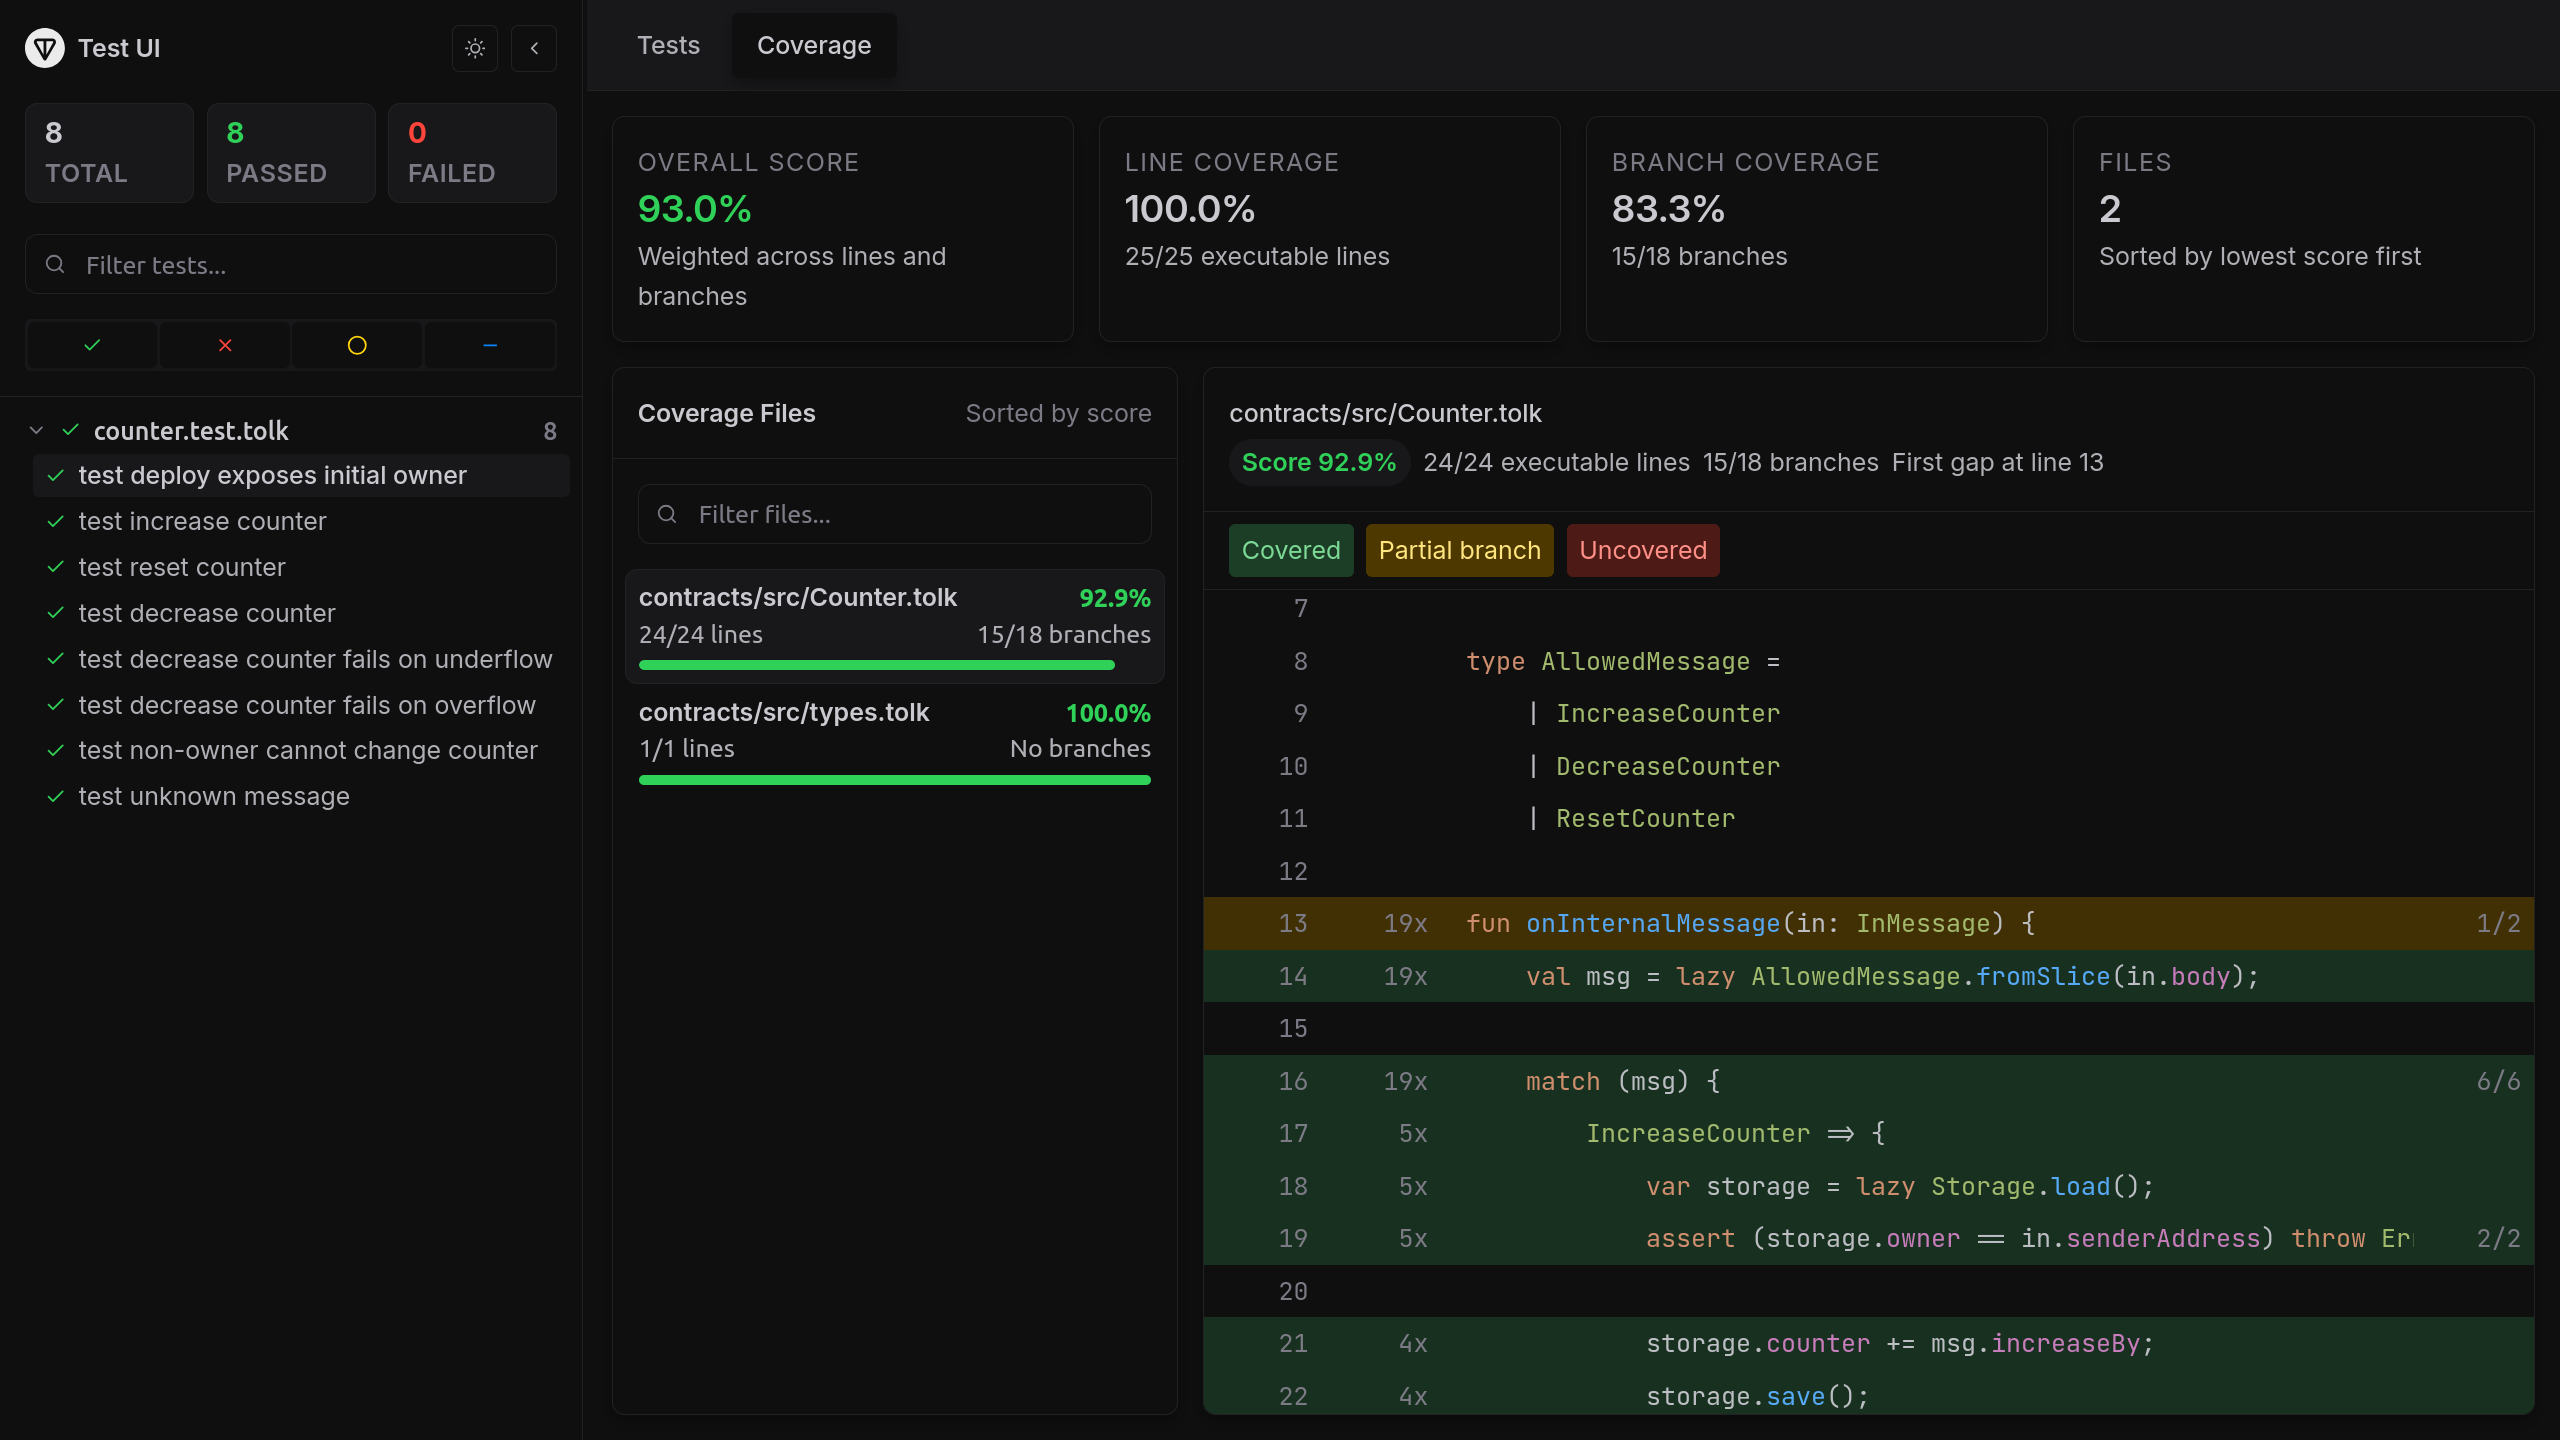Viewport: 2560px width, 1440px height.
Task: Click the test count 8 beside counter.test.tolk
Action: coord(550,431)
